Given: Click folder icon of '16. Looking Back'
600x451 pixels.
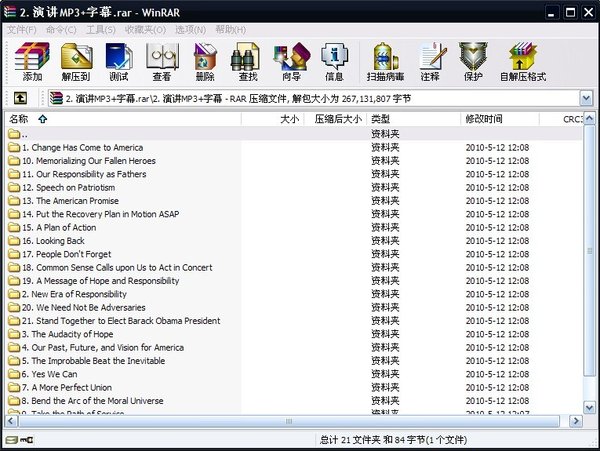Looking at the screenshot, I should tap(14, 241).
